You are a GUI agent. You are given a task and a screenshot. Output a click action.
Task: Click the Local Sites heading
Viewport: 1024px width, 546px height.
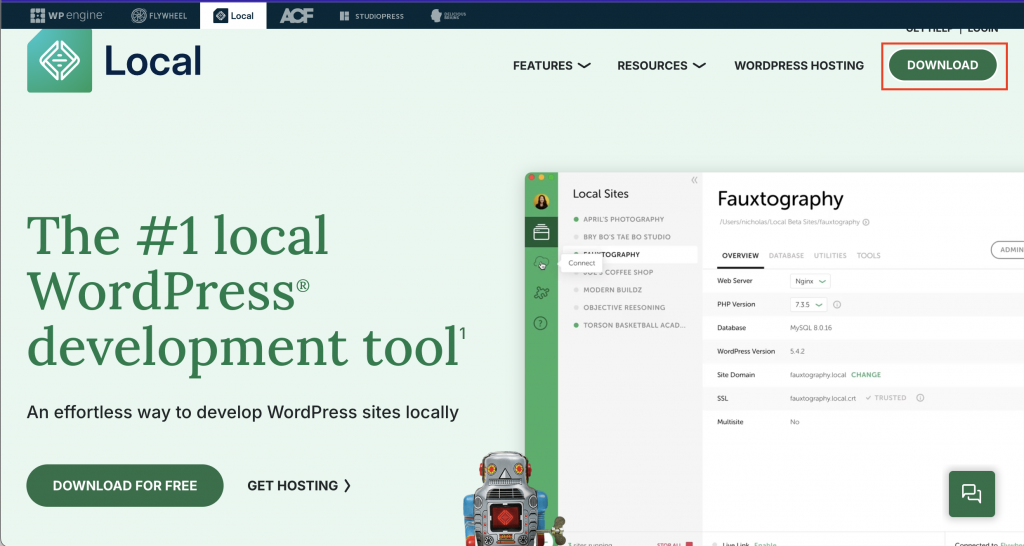point(601,194)
